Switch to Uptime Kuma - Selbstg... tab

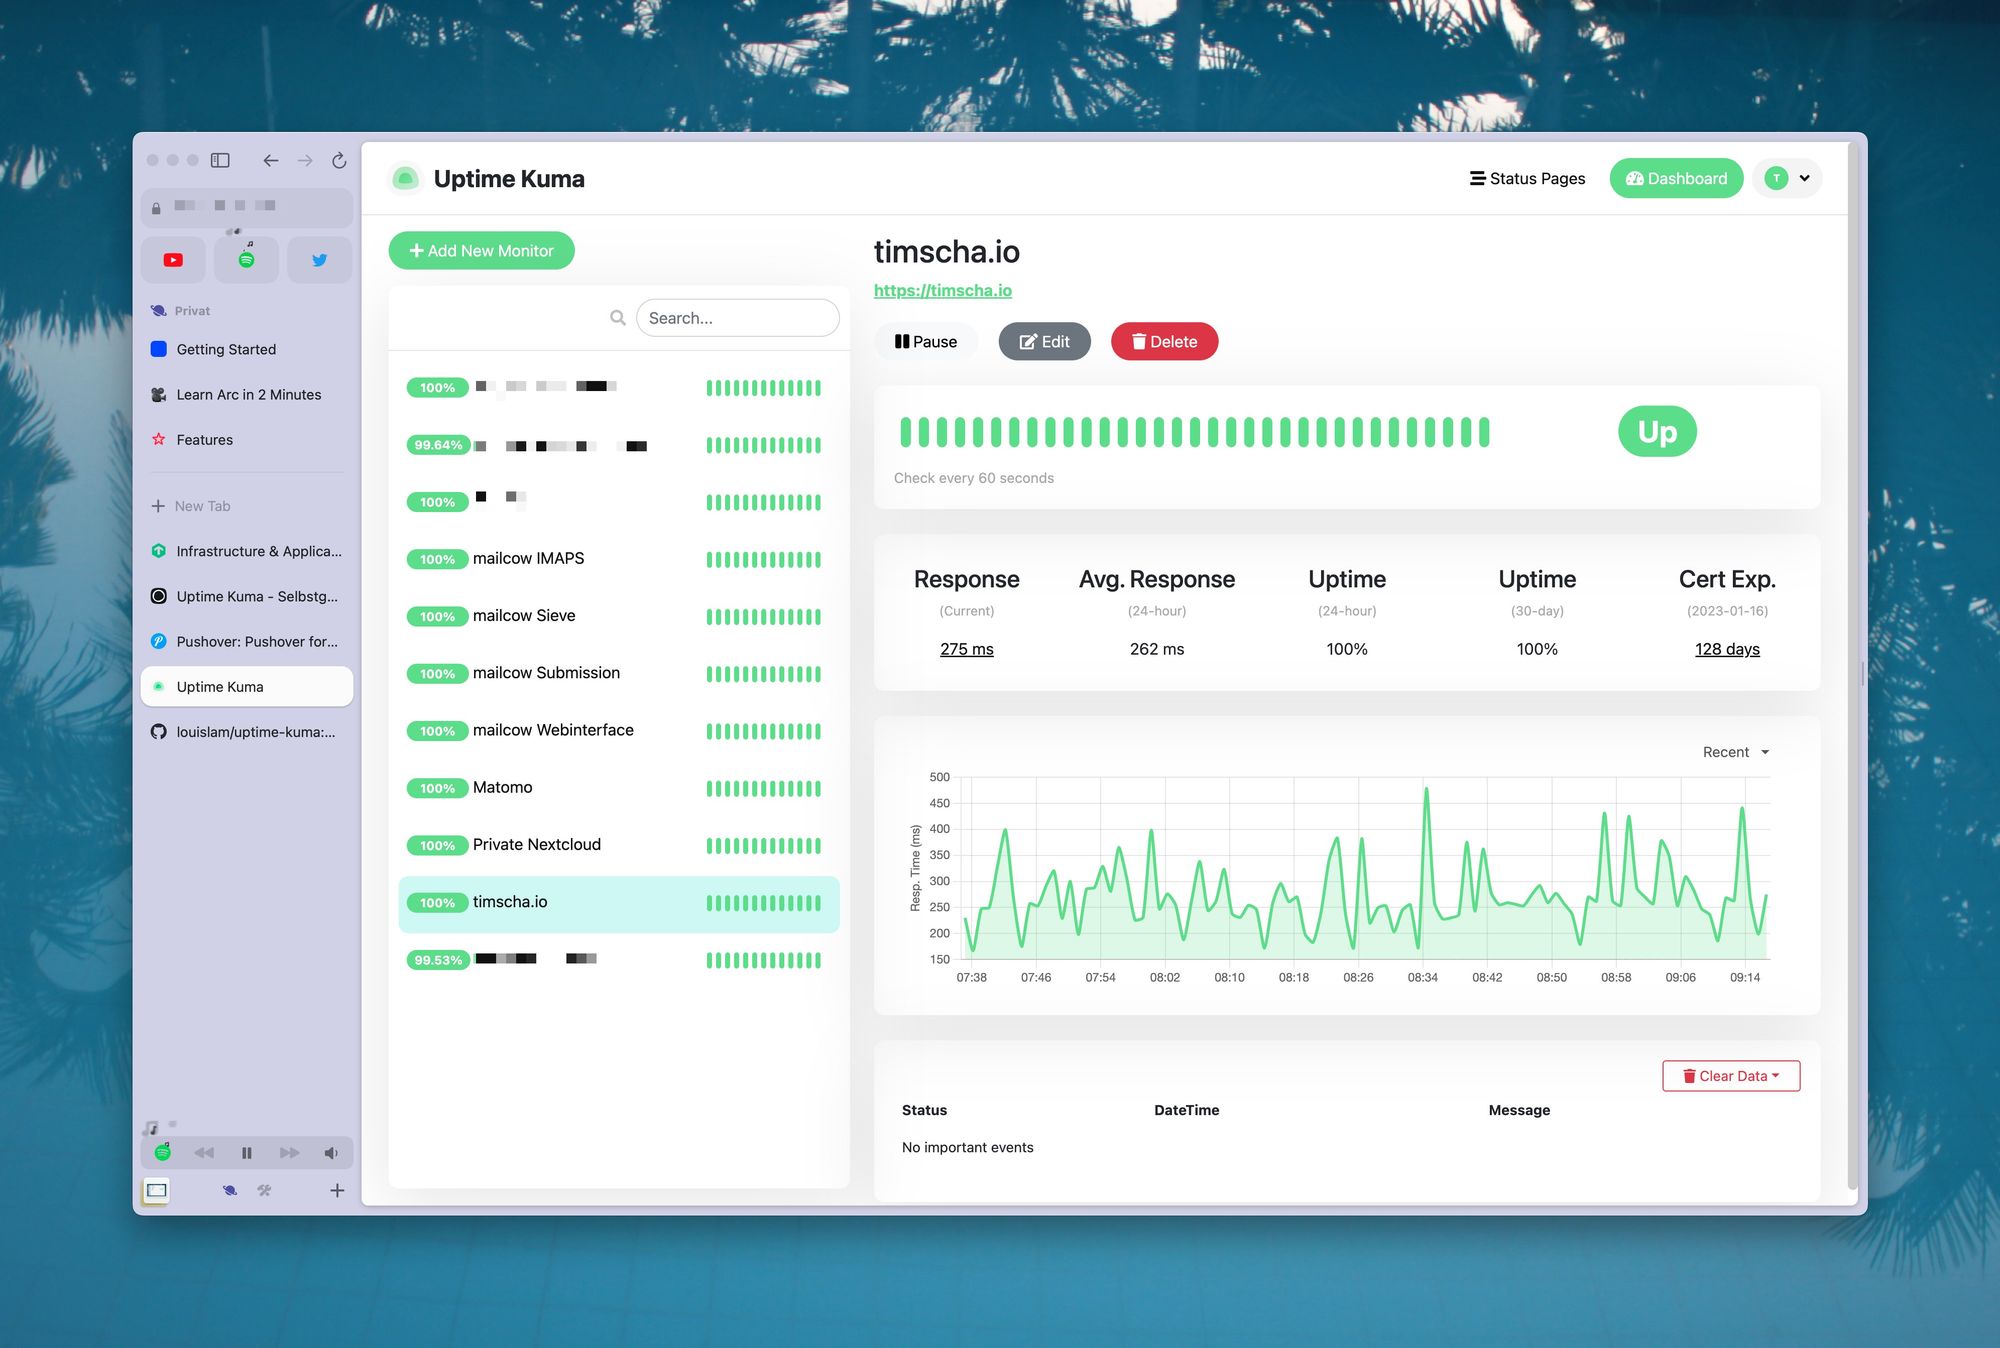click(x=247, y=596)
